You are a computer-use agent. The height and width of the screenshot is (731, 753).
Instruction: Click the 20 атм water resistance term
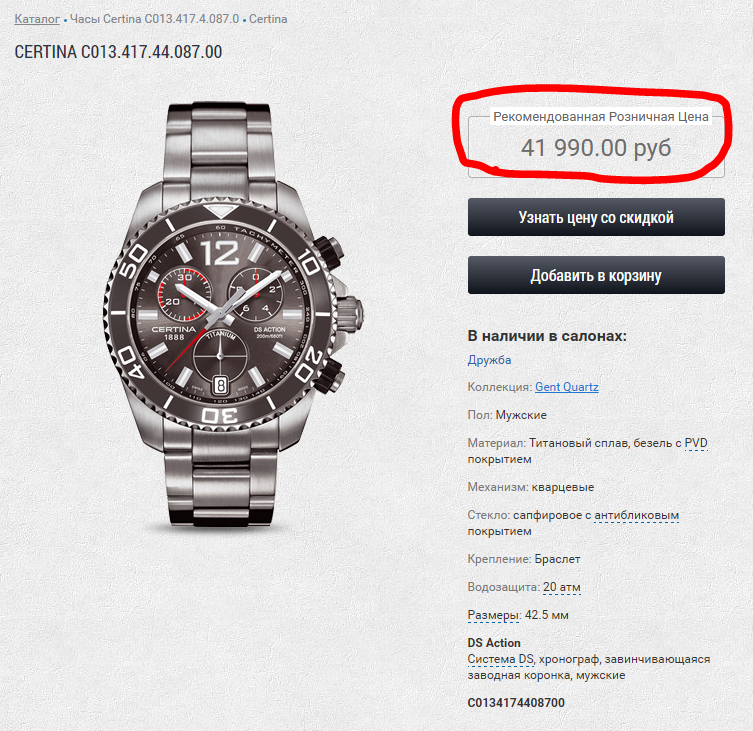click(562, 587)
